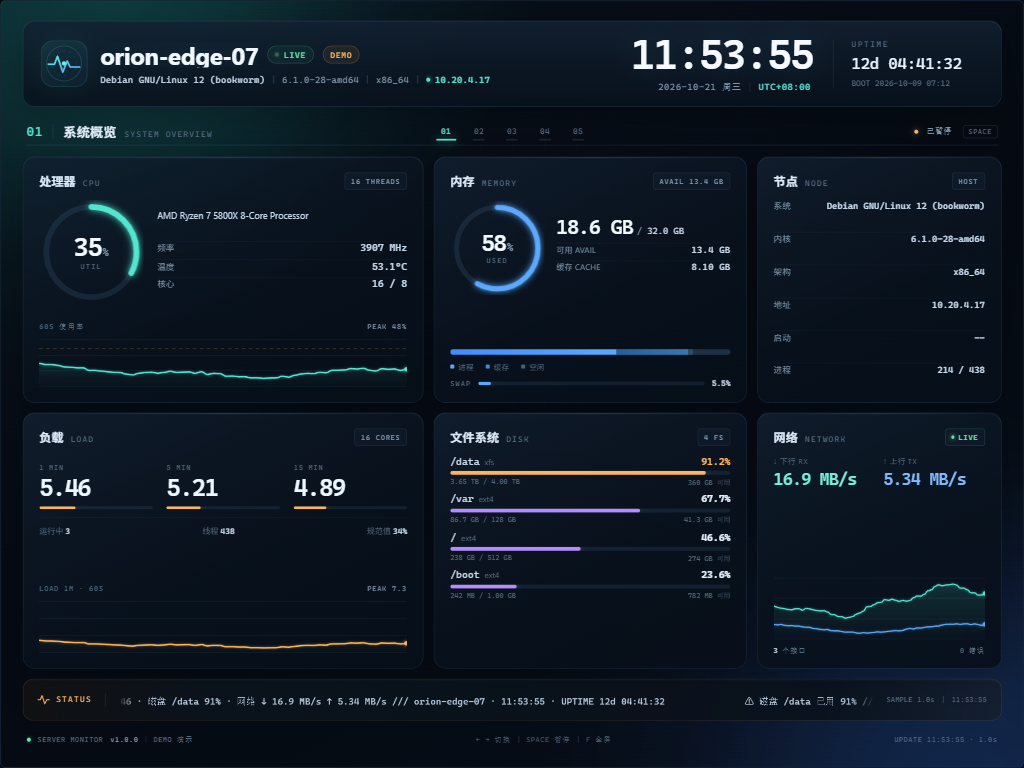The image size is (1024, 768).
Task: Open page tab 04
Action: 545,132
